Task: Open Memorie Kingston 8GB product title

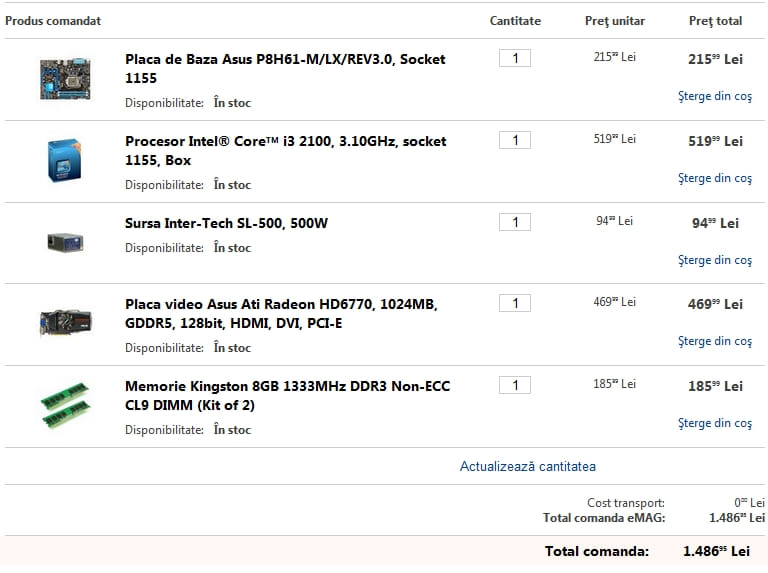Action: click(x=288, y=396)
